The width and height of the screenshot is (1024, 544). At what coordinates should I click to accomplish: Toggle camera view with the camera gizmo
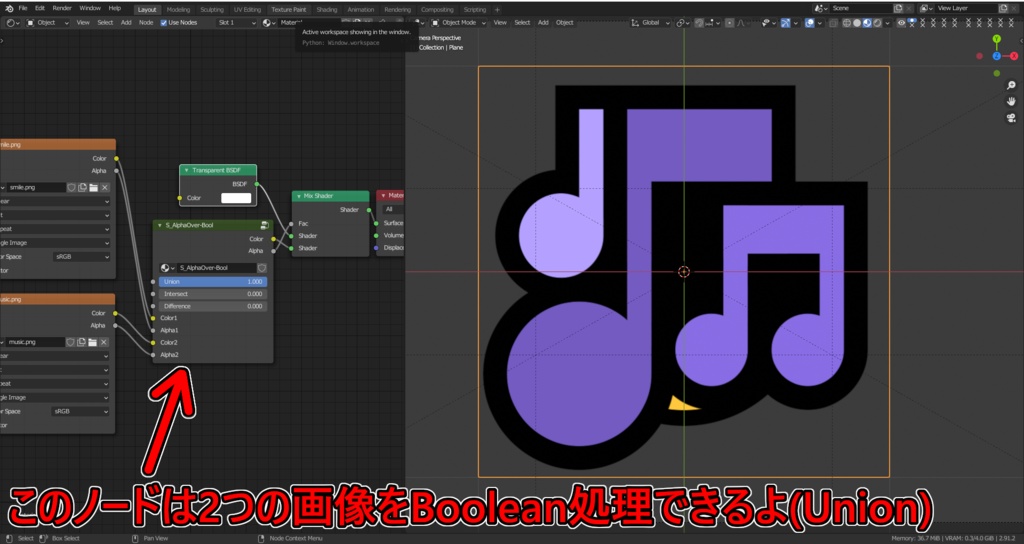click(x=1011, y=118)
